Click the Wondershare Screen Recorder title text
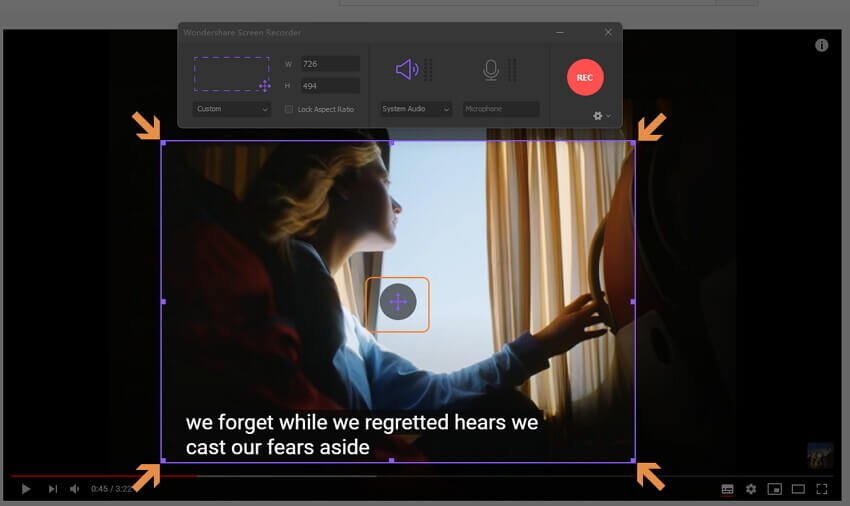This screenshot has height=506, width=850. coord(242,33)
